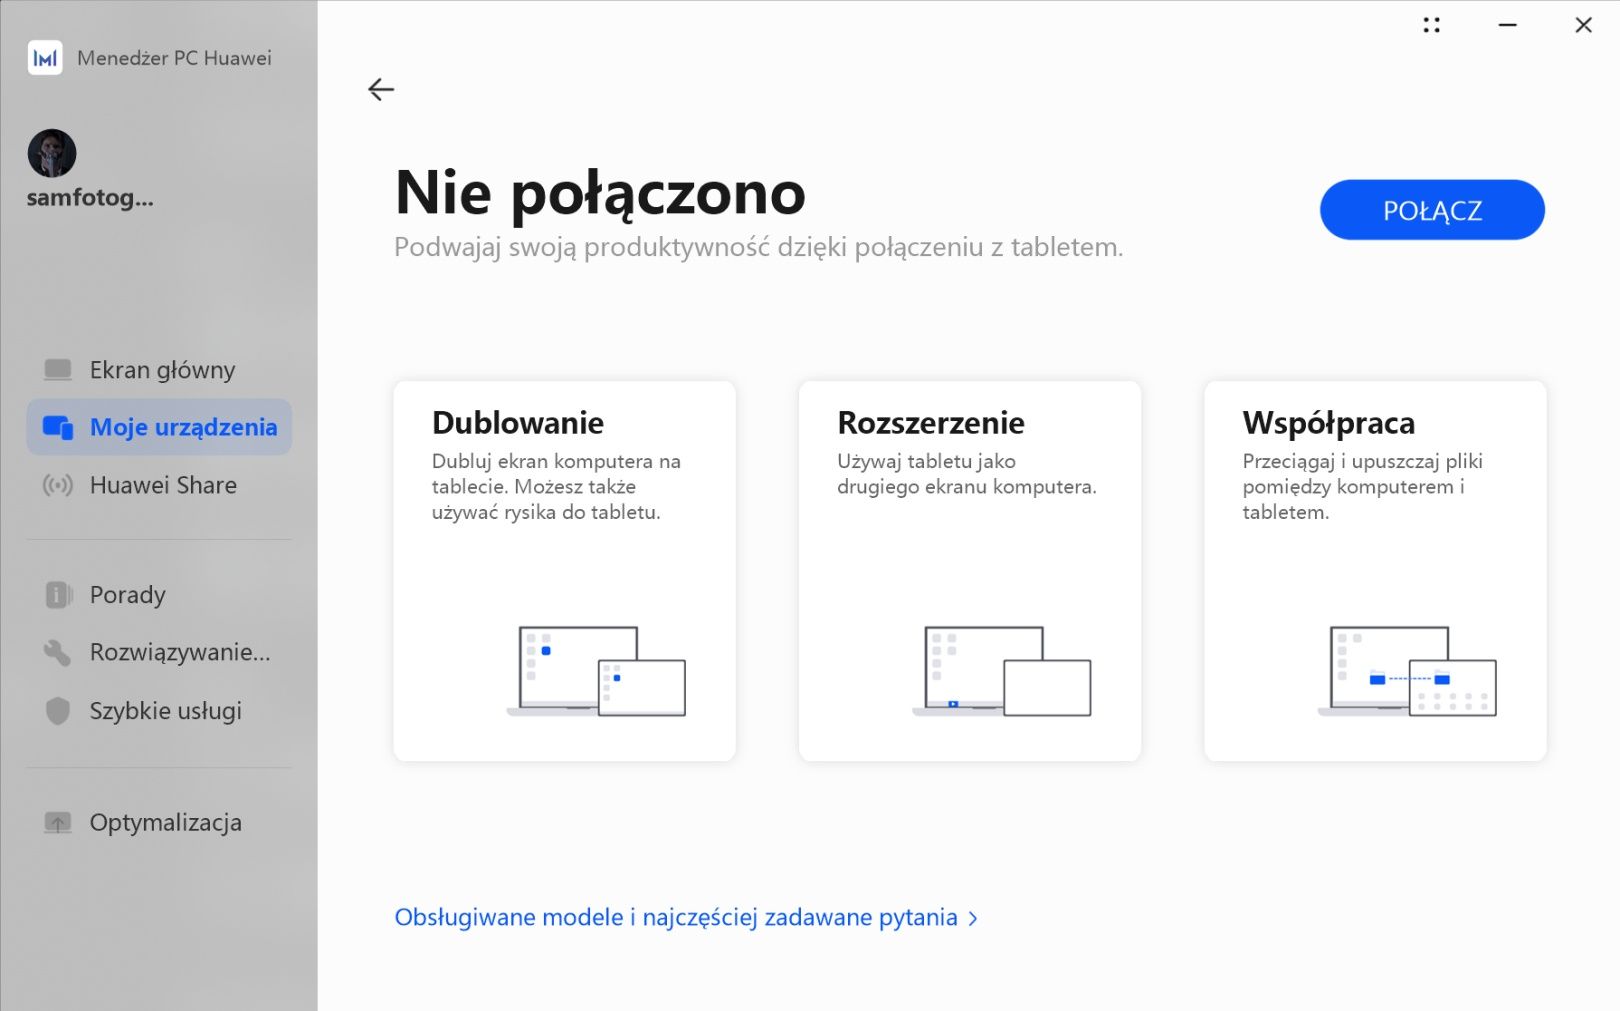Select the Współpraca card
This screenshot has height=1011, width=1620.
coord(1375,571)
